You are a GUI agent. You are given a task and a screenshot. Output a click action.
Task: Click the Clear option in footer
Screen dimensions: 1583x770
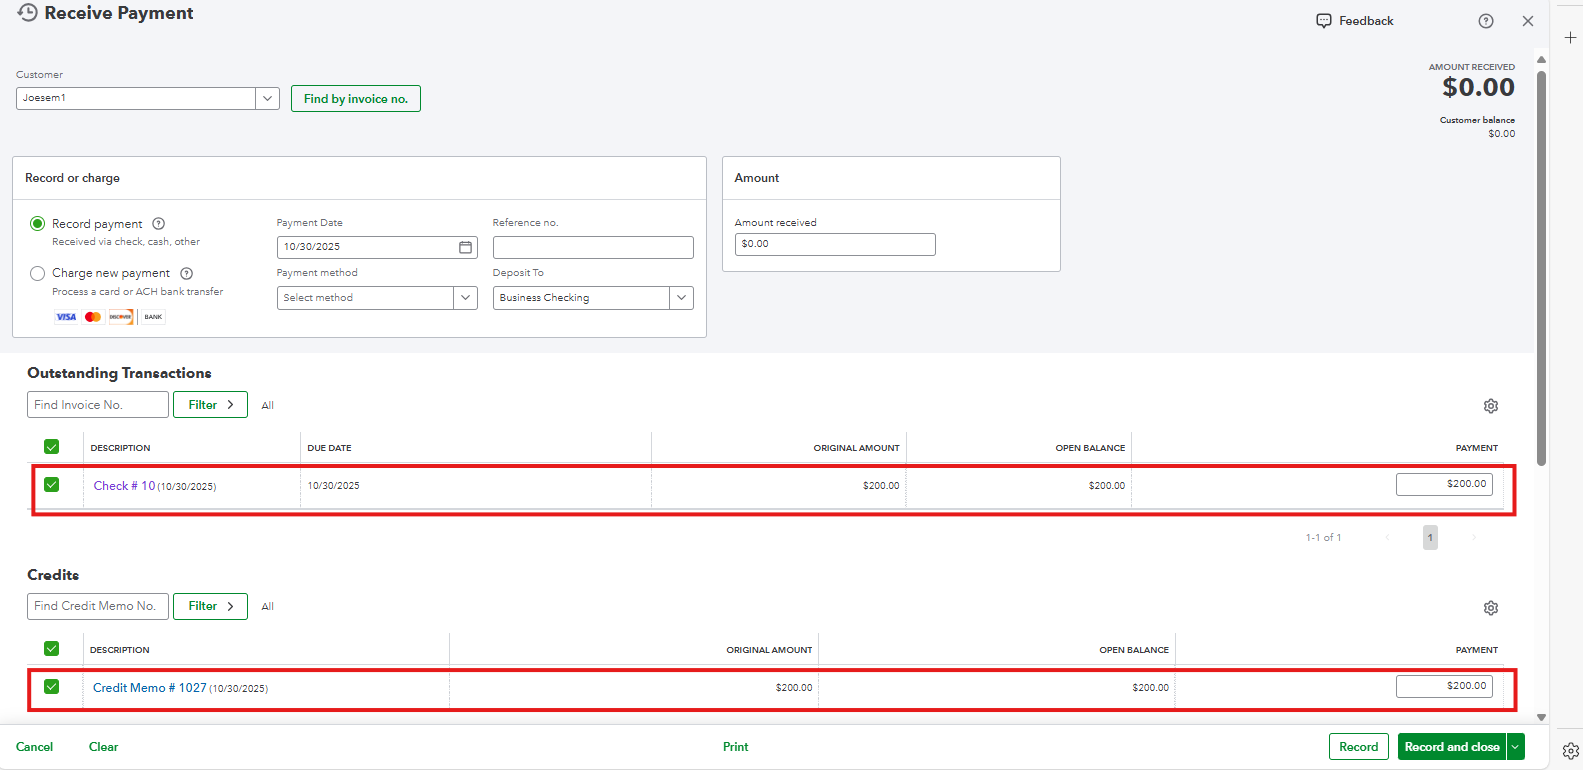(103, 747)
